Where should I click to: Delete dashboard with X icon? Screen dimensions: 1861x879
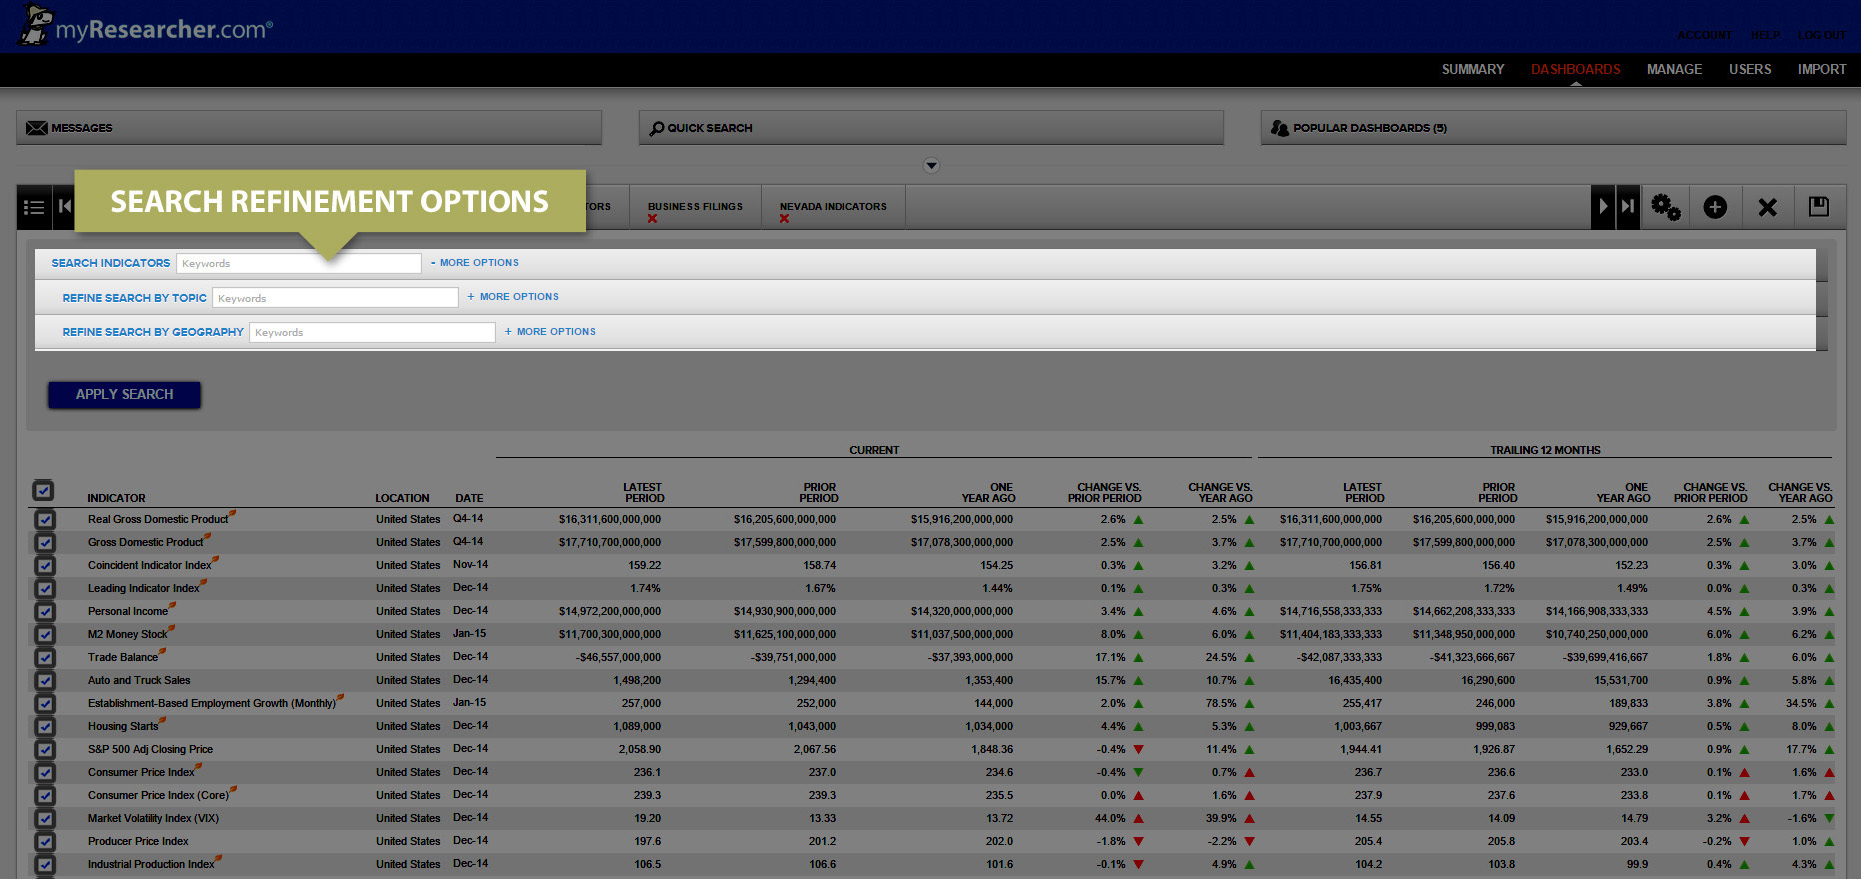tap(1768, 207)
